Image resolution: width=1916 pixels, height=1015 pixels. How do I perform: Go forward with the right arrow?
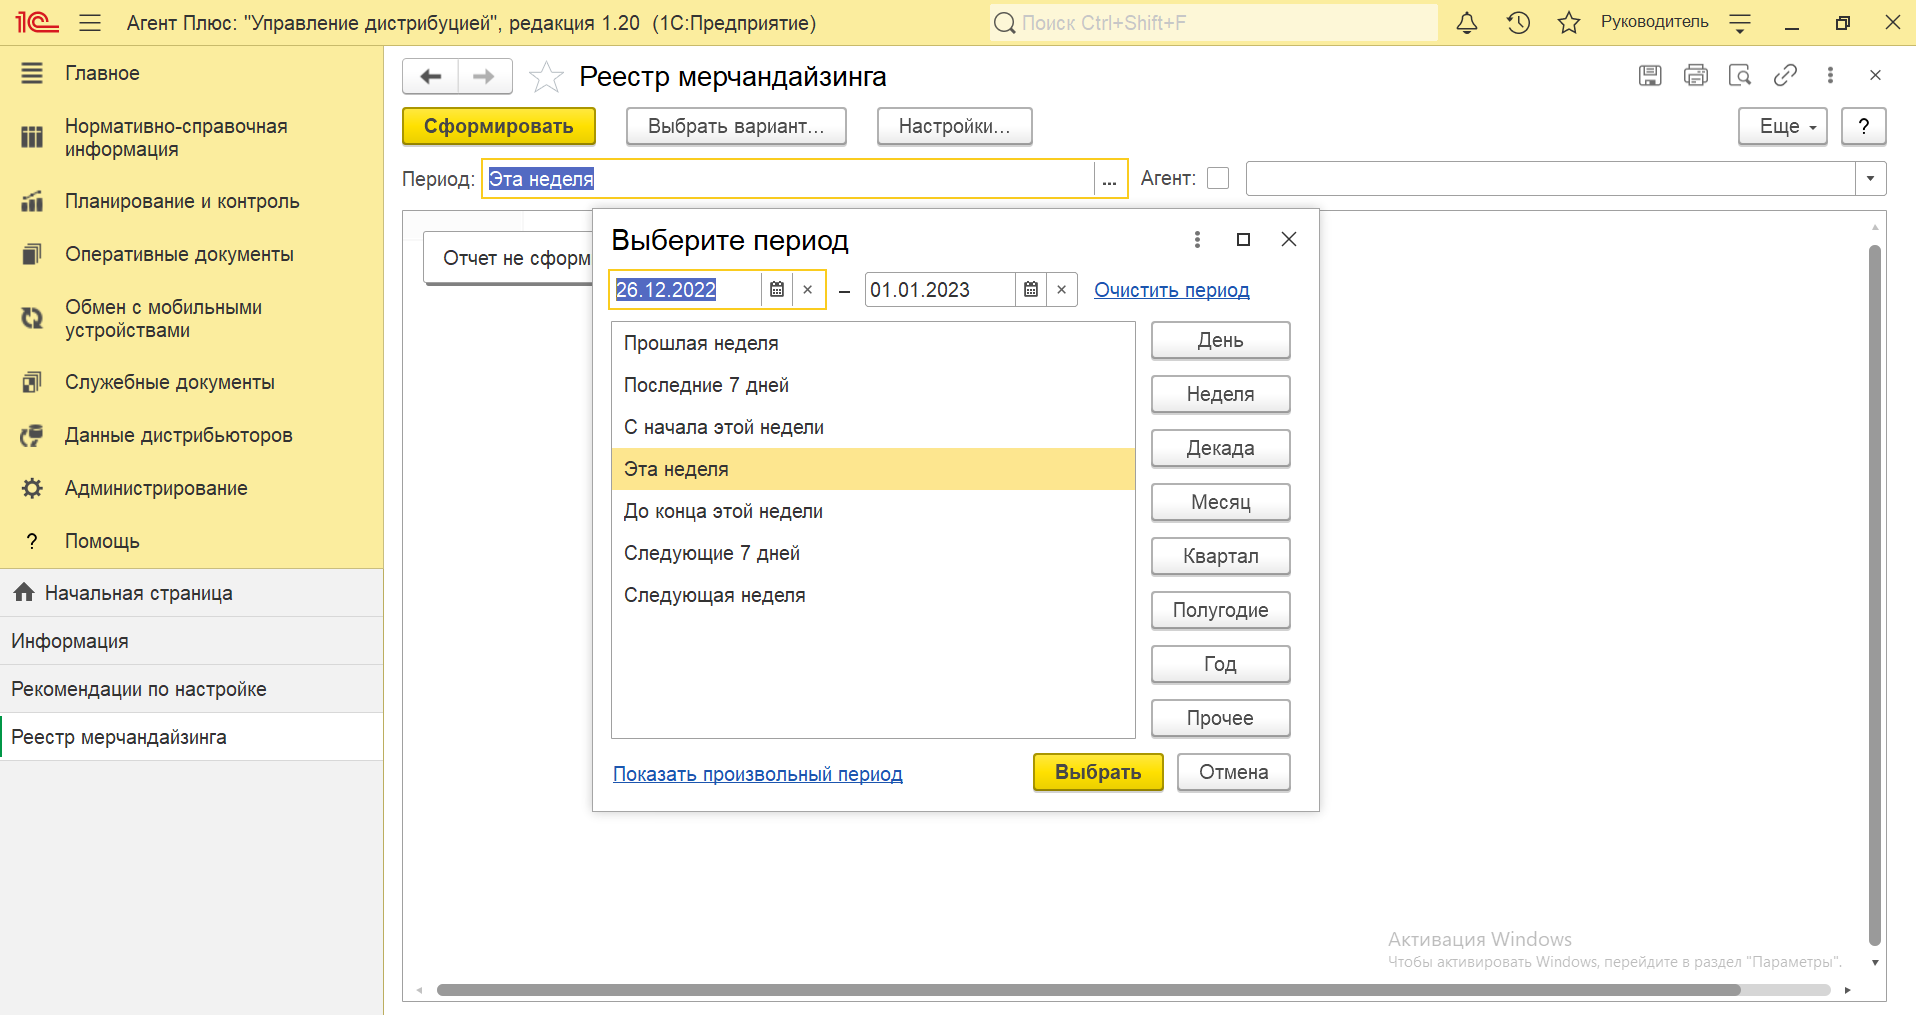(484, 76)
